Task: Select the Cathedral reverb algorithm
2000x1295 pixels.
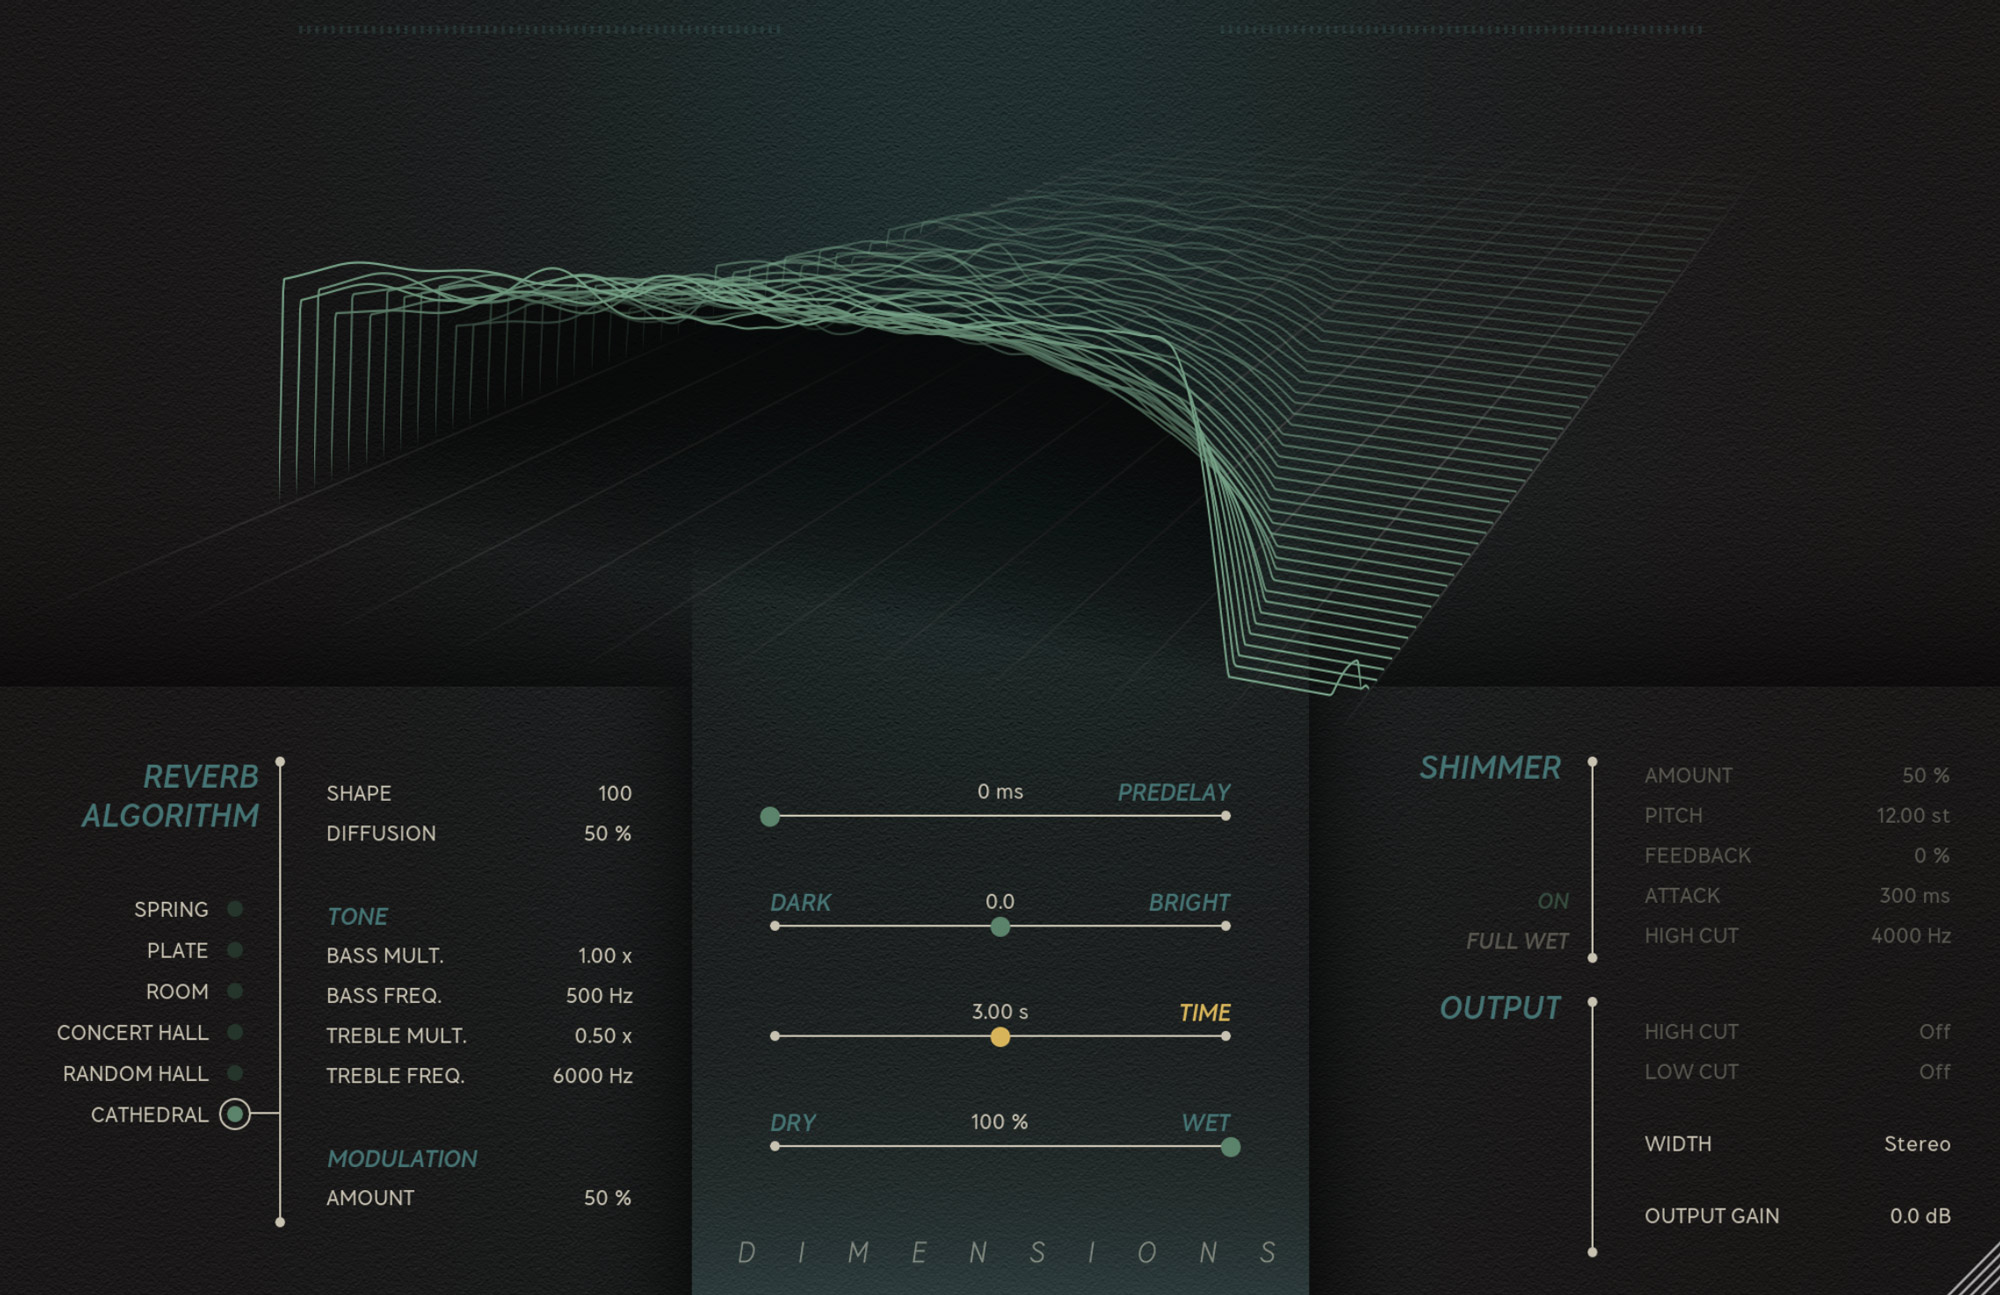Action: (234, 1114)
